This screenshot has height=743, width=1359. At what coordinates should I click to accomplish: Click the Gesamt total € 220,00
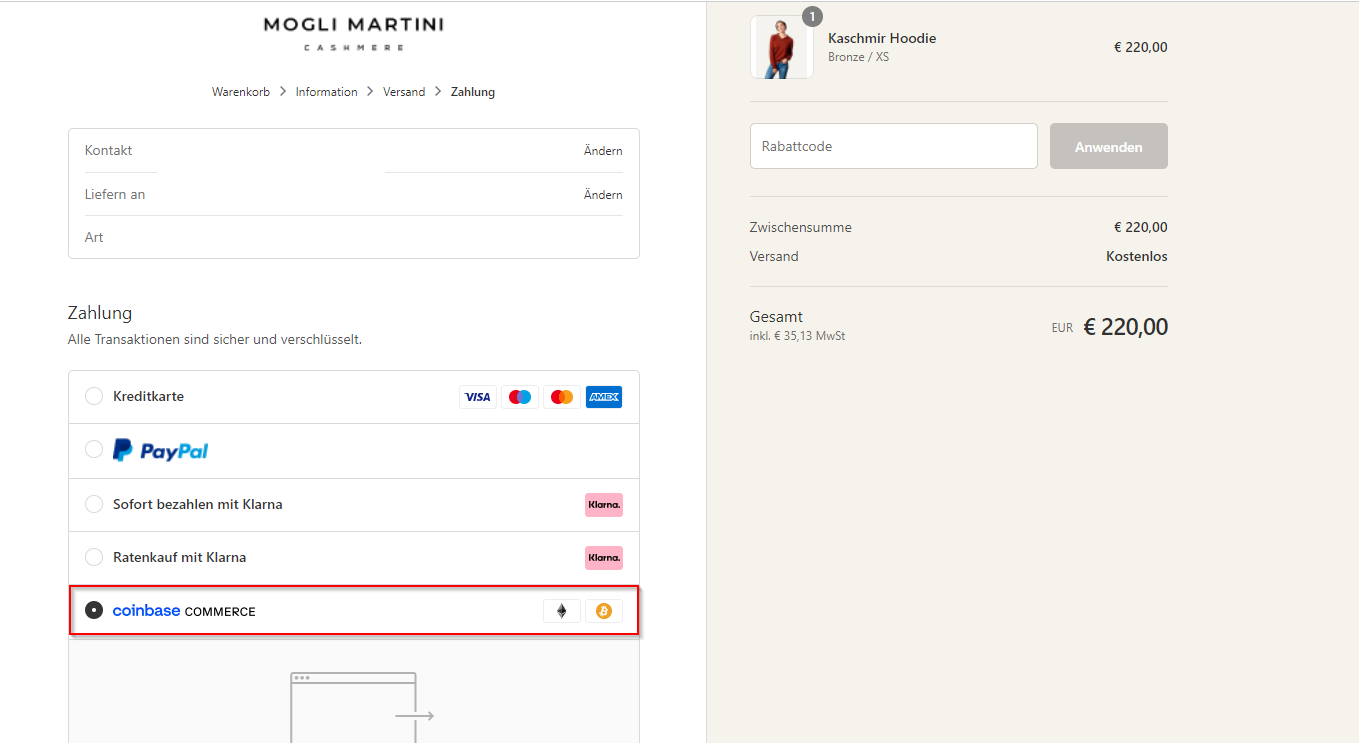point(1126,327)
